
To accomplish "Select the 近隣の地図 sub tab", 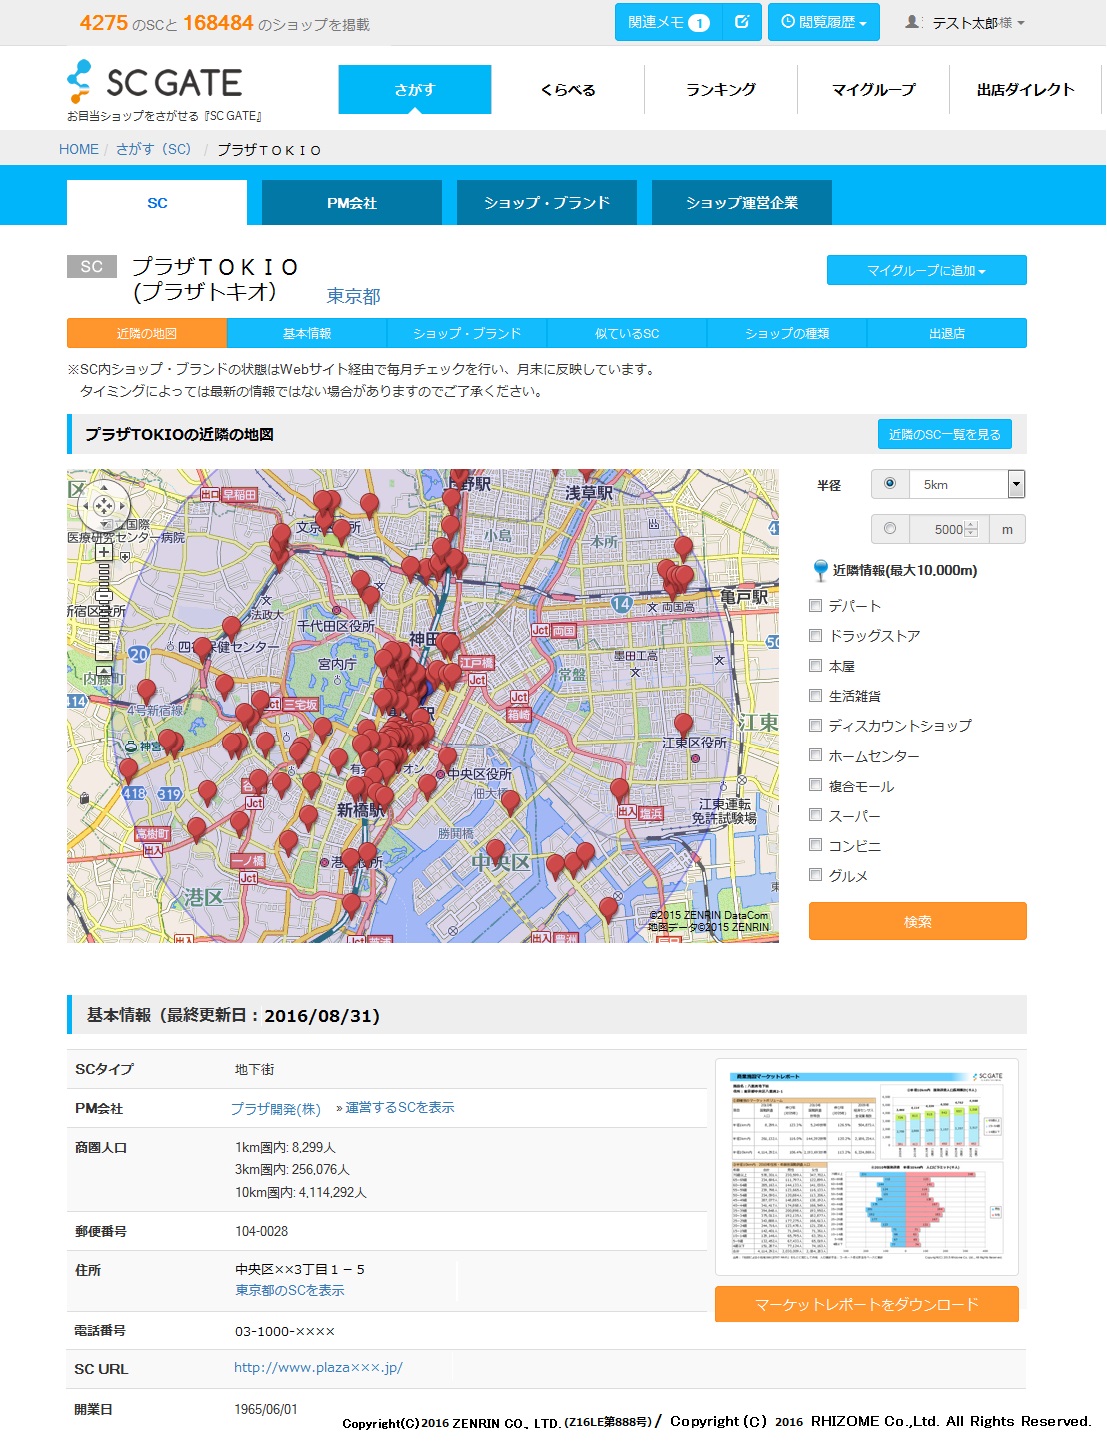I will coord(147,333).
